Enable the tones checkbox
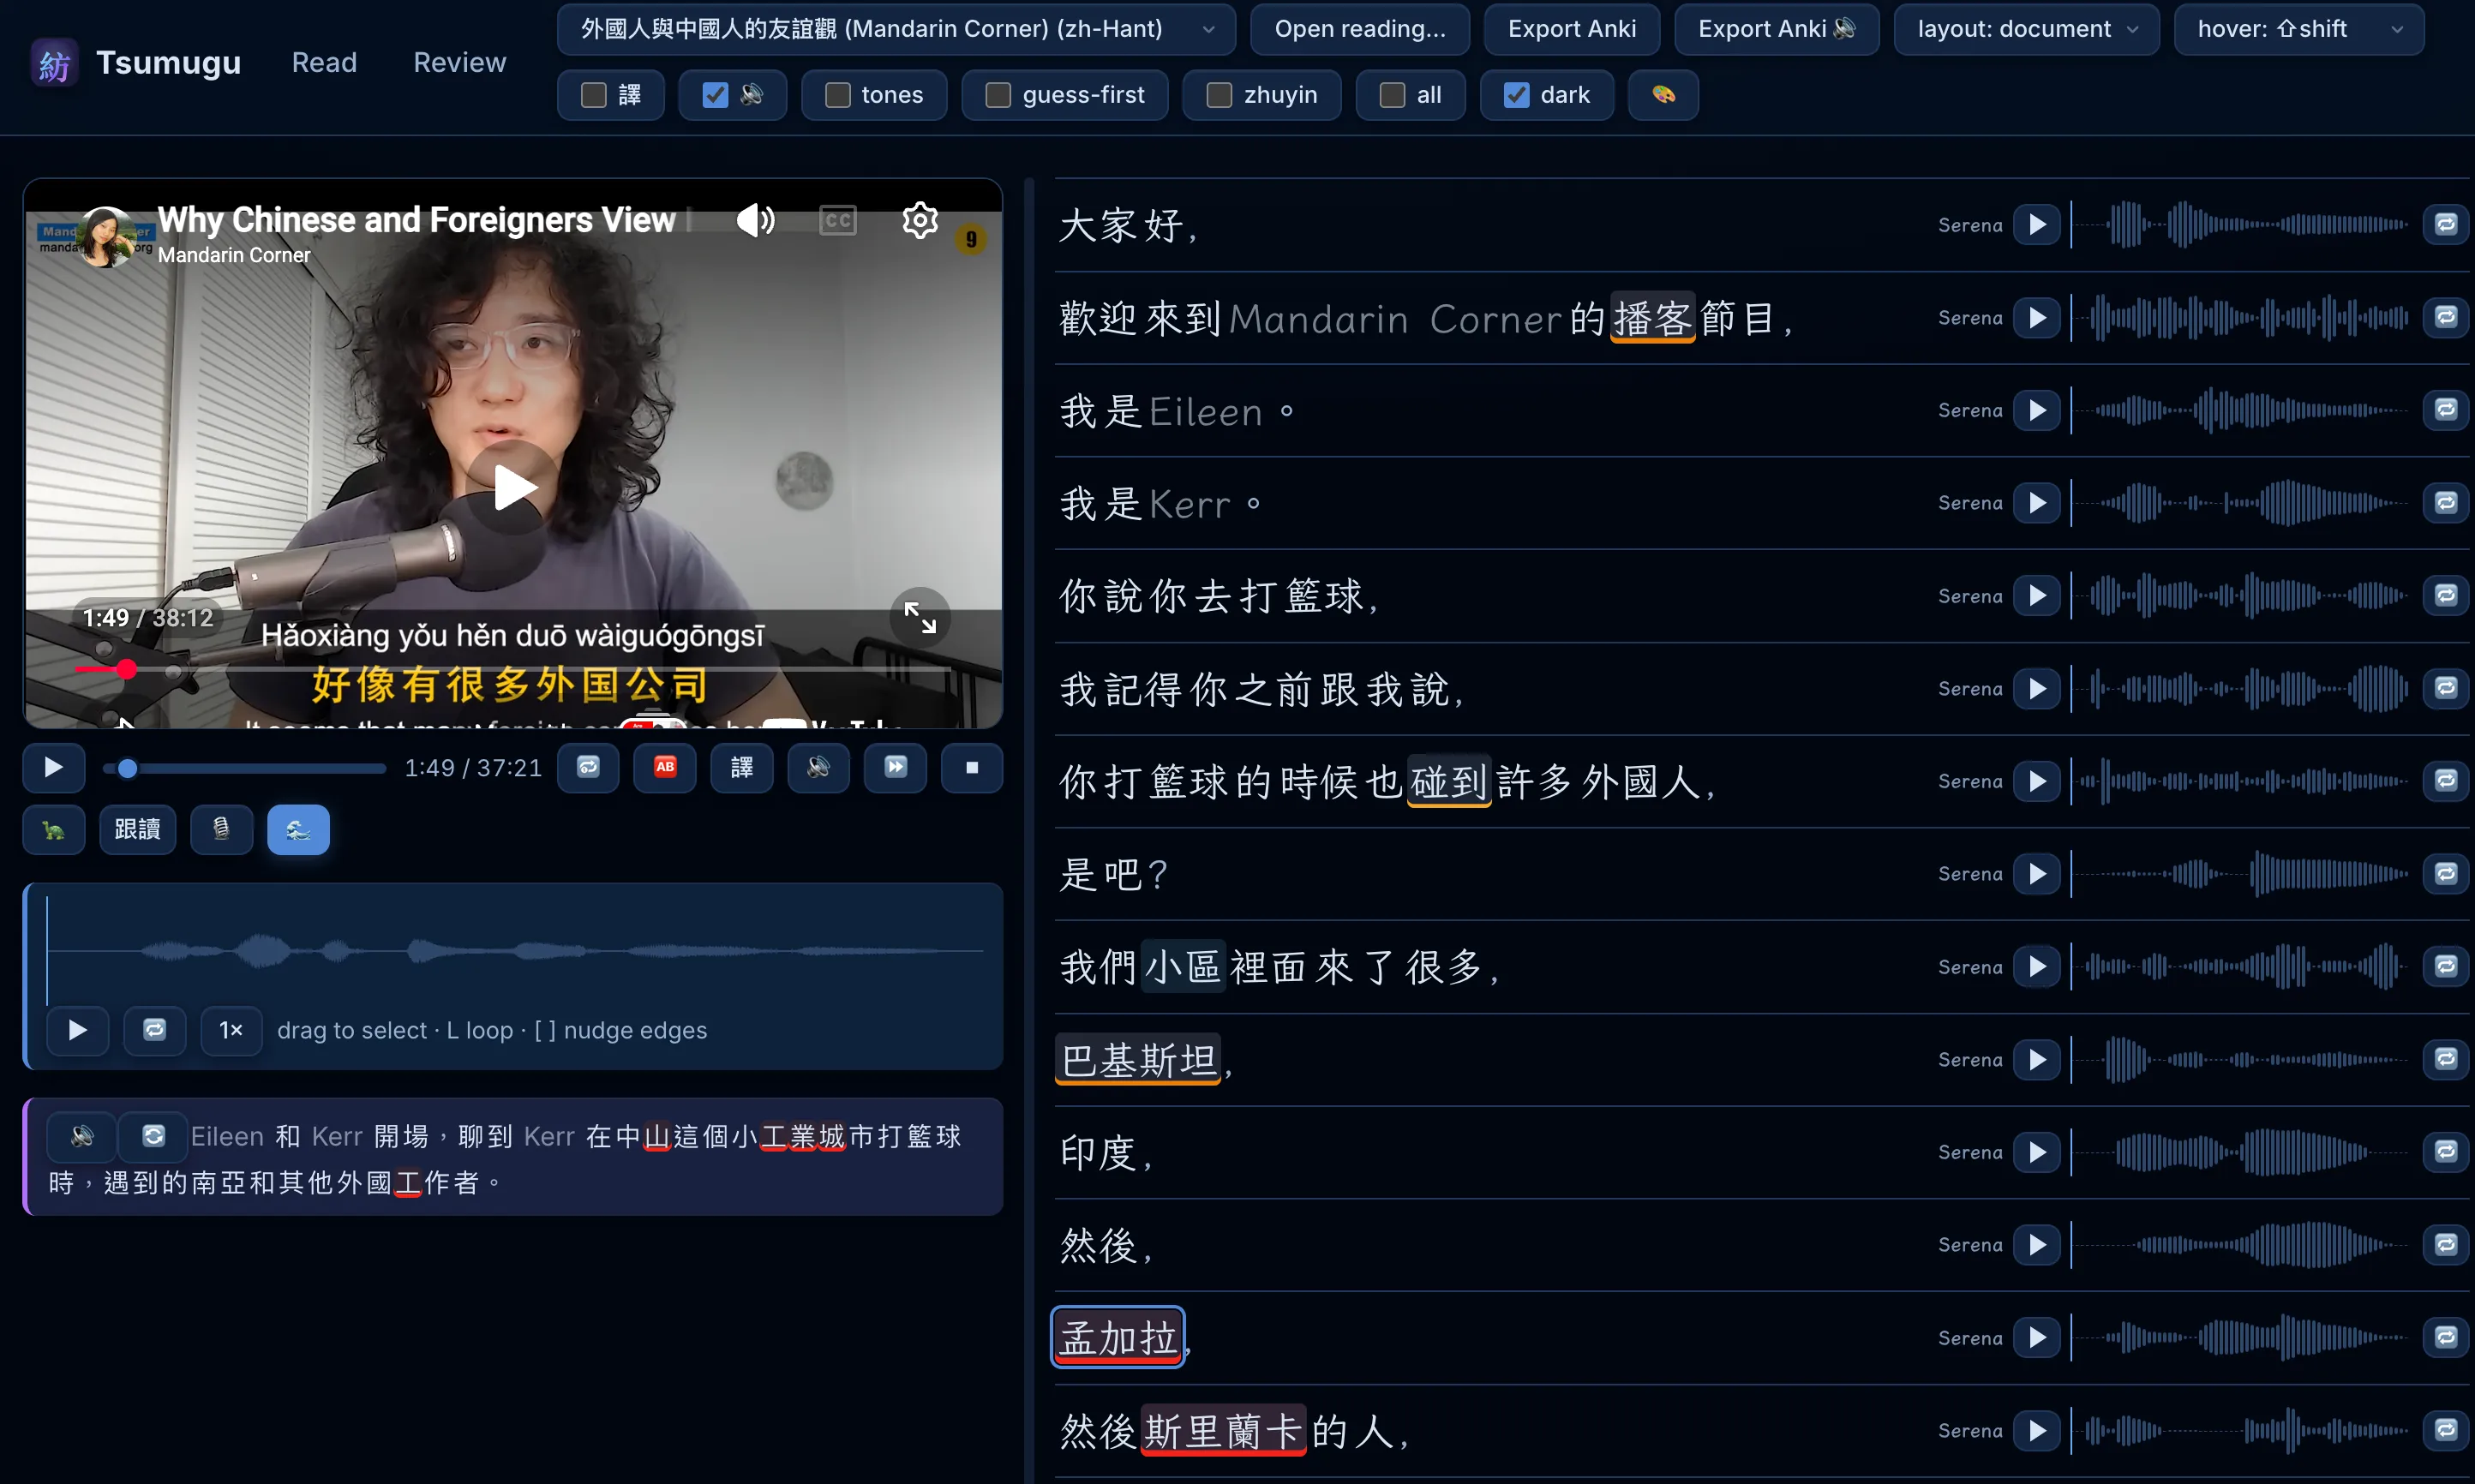2475x1484 pixels. coord(838,95)
